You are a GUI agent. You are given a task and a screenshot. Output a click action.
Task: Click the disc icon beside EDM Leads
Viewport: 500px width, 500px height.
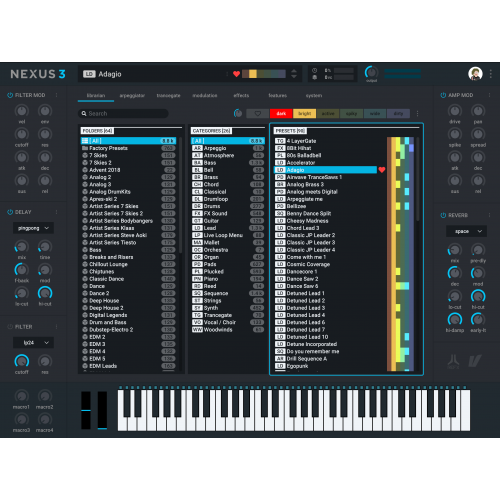(x=85, y=366)
